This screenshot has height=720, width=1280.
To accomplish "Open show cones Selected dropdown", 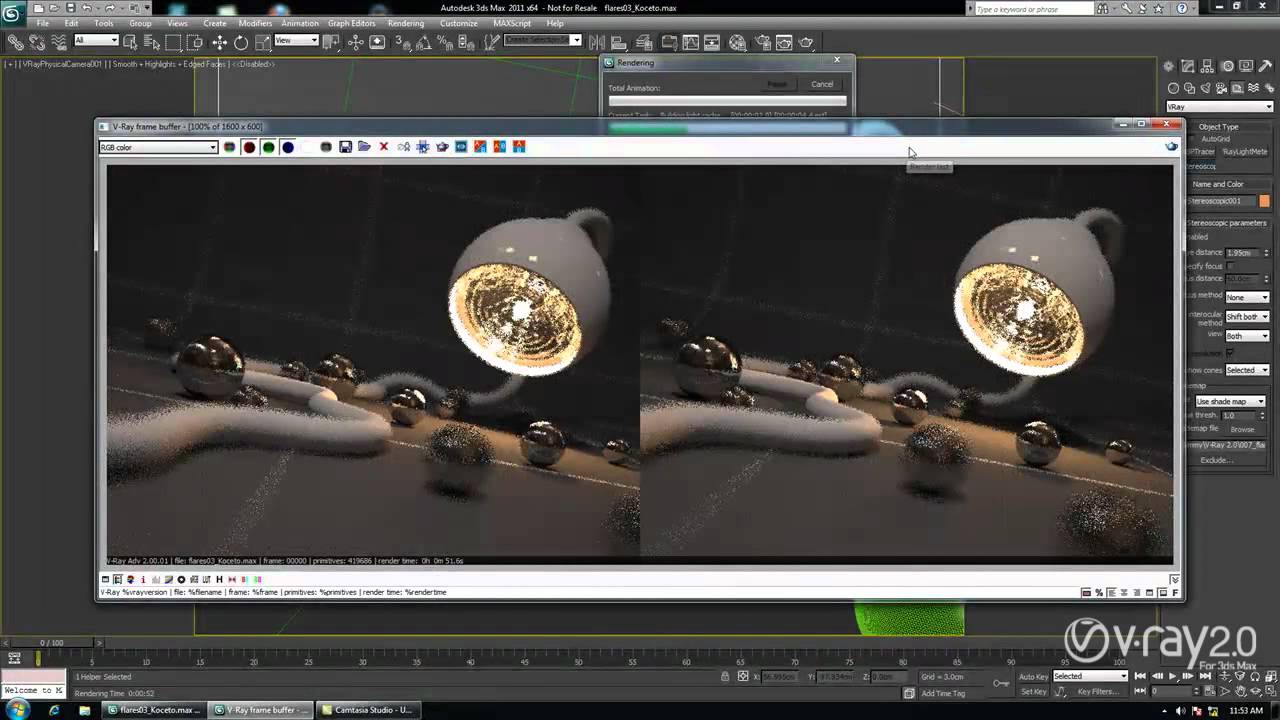I will pyautogui.click(x=1247, y=370).
